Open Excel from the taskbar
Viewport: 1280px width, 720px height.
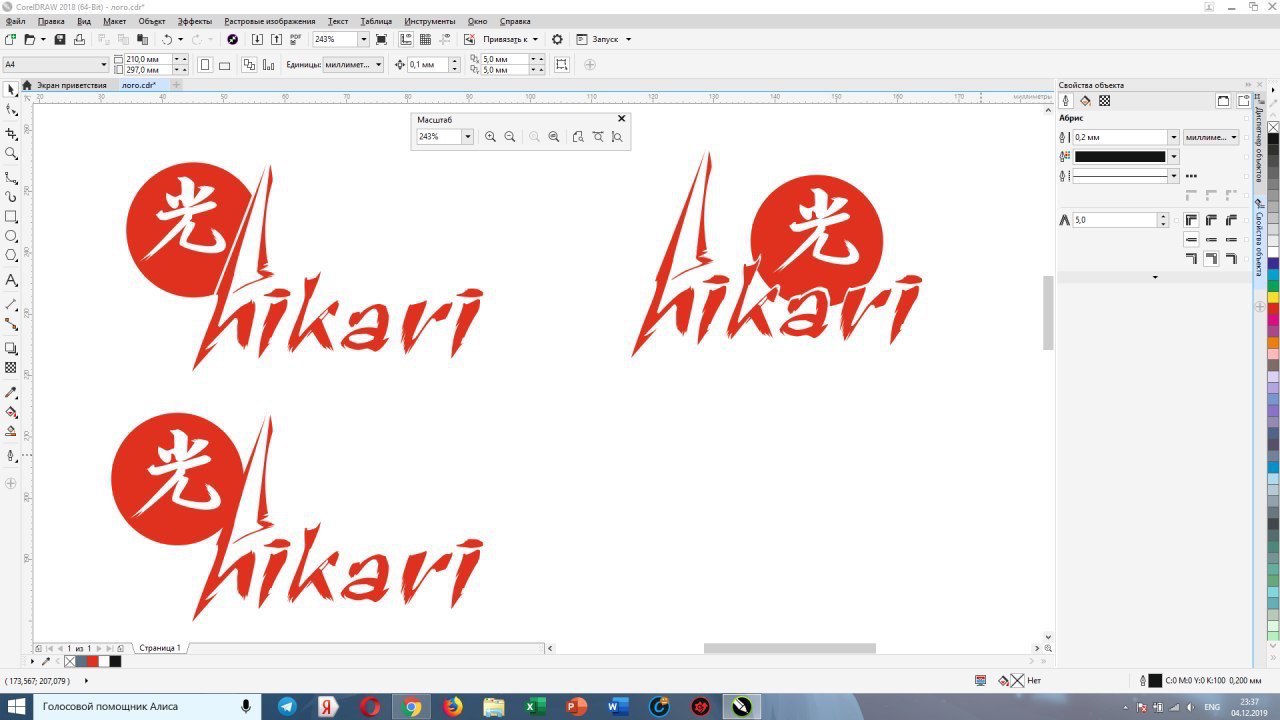[x=535, y=707]
